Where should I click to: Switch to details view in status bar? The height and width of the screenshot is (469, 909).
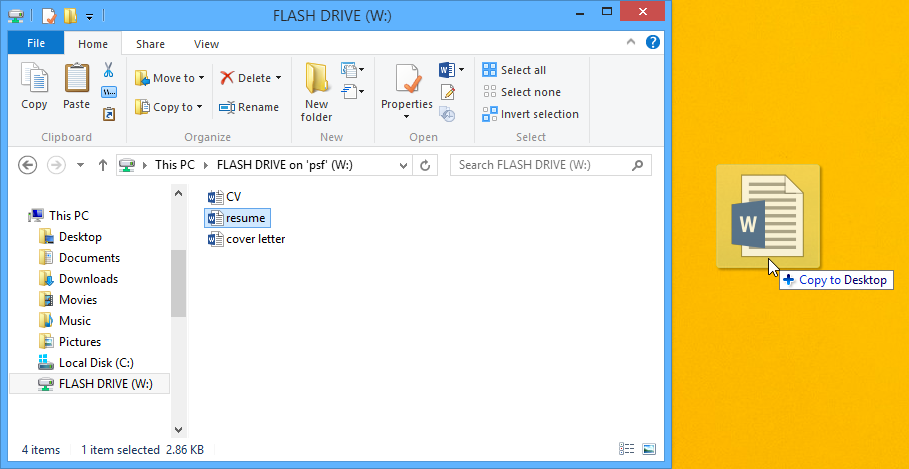626,450
